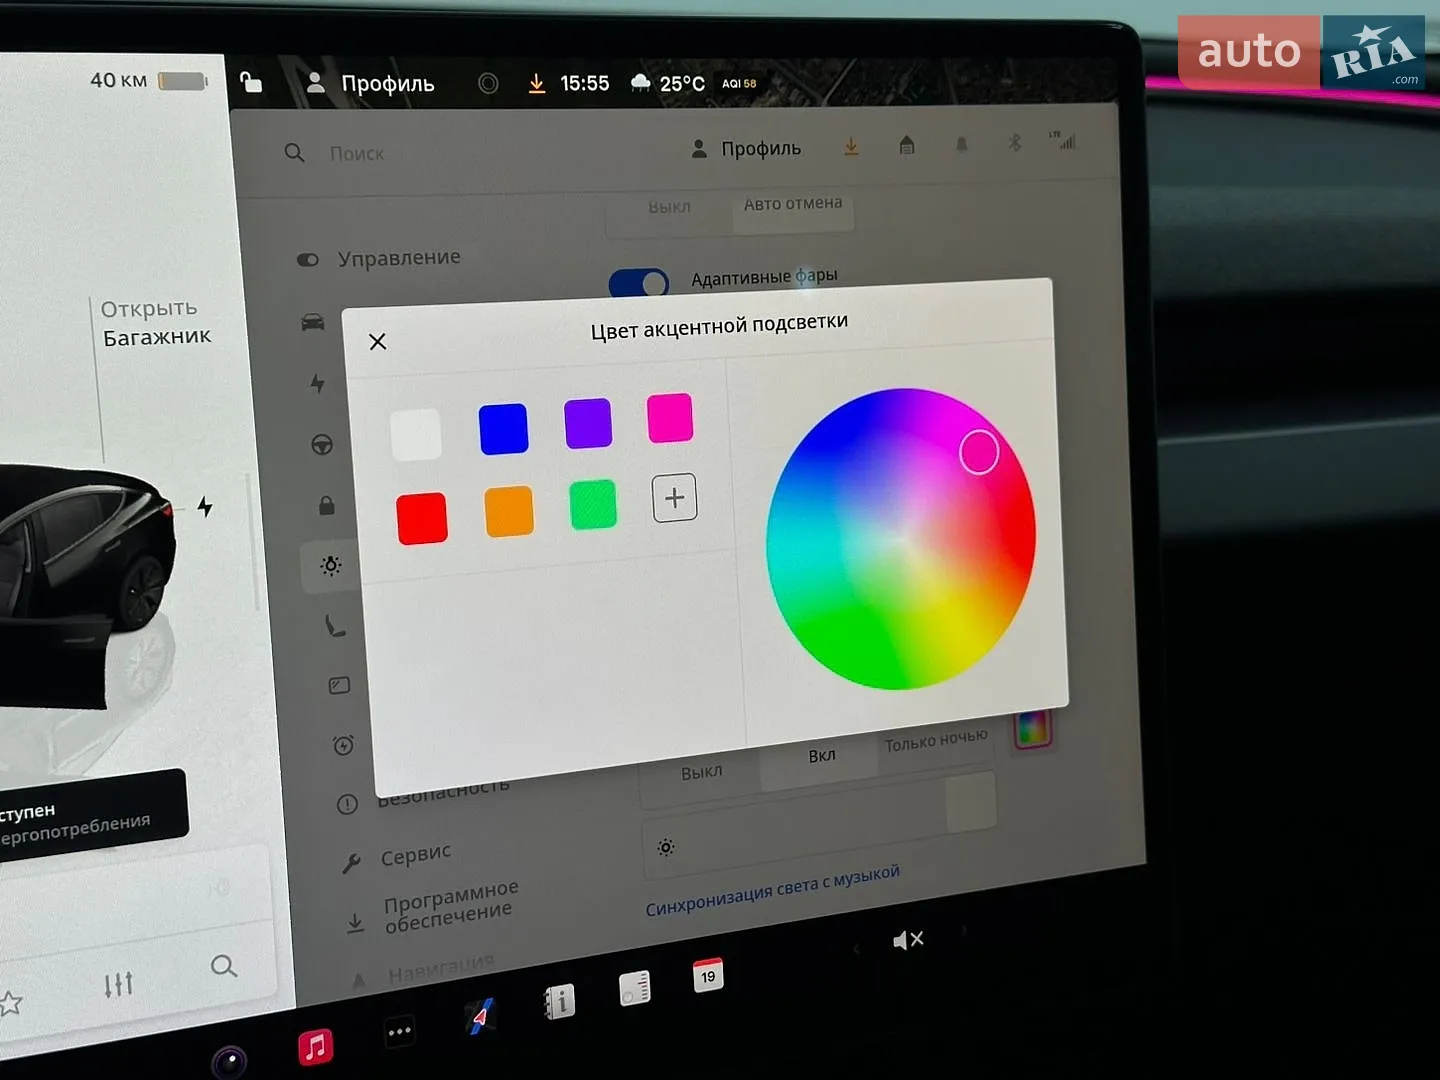Screen dimensions: 1440x1080
Task: Select Выкл for ambient lighting
Action: [x=701, y=773]
